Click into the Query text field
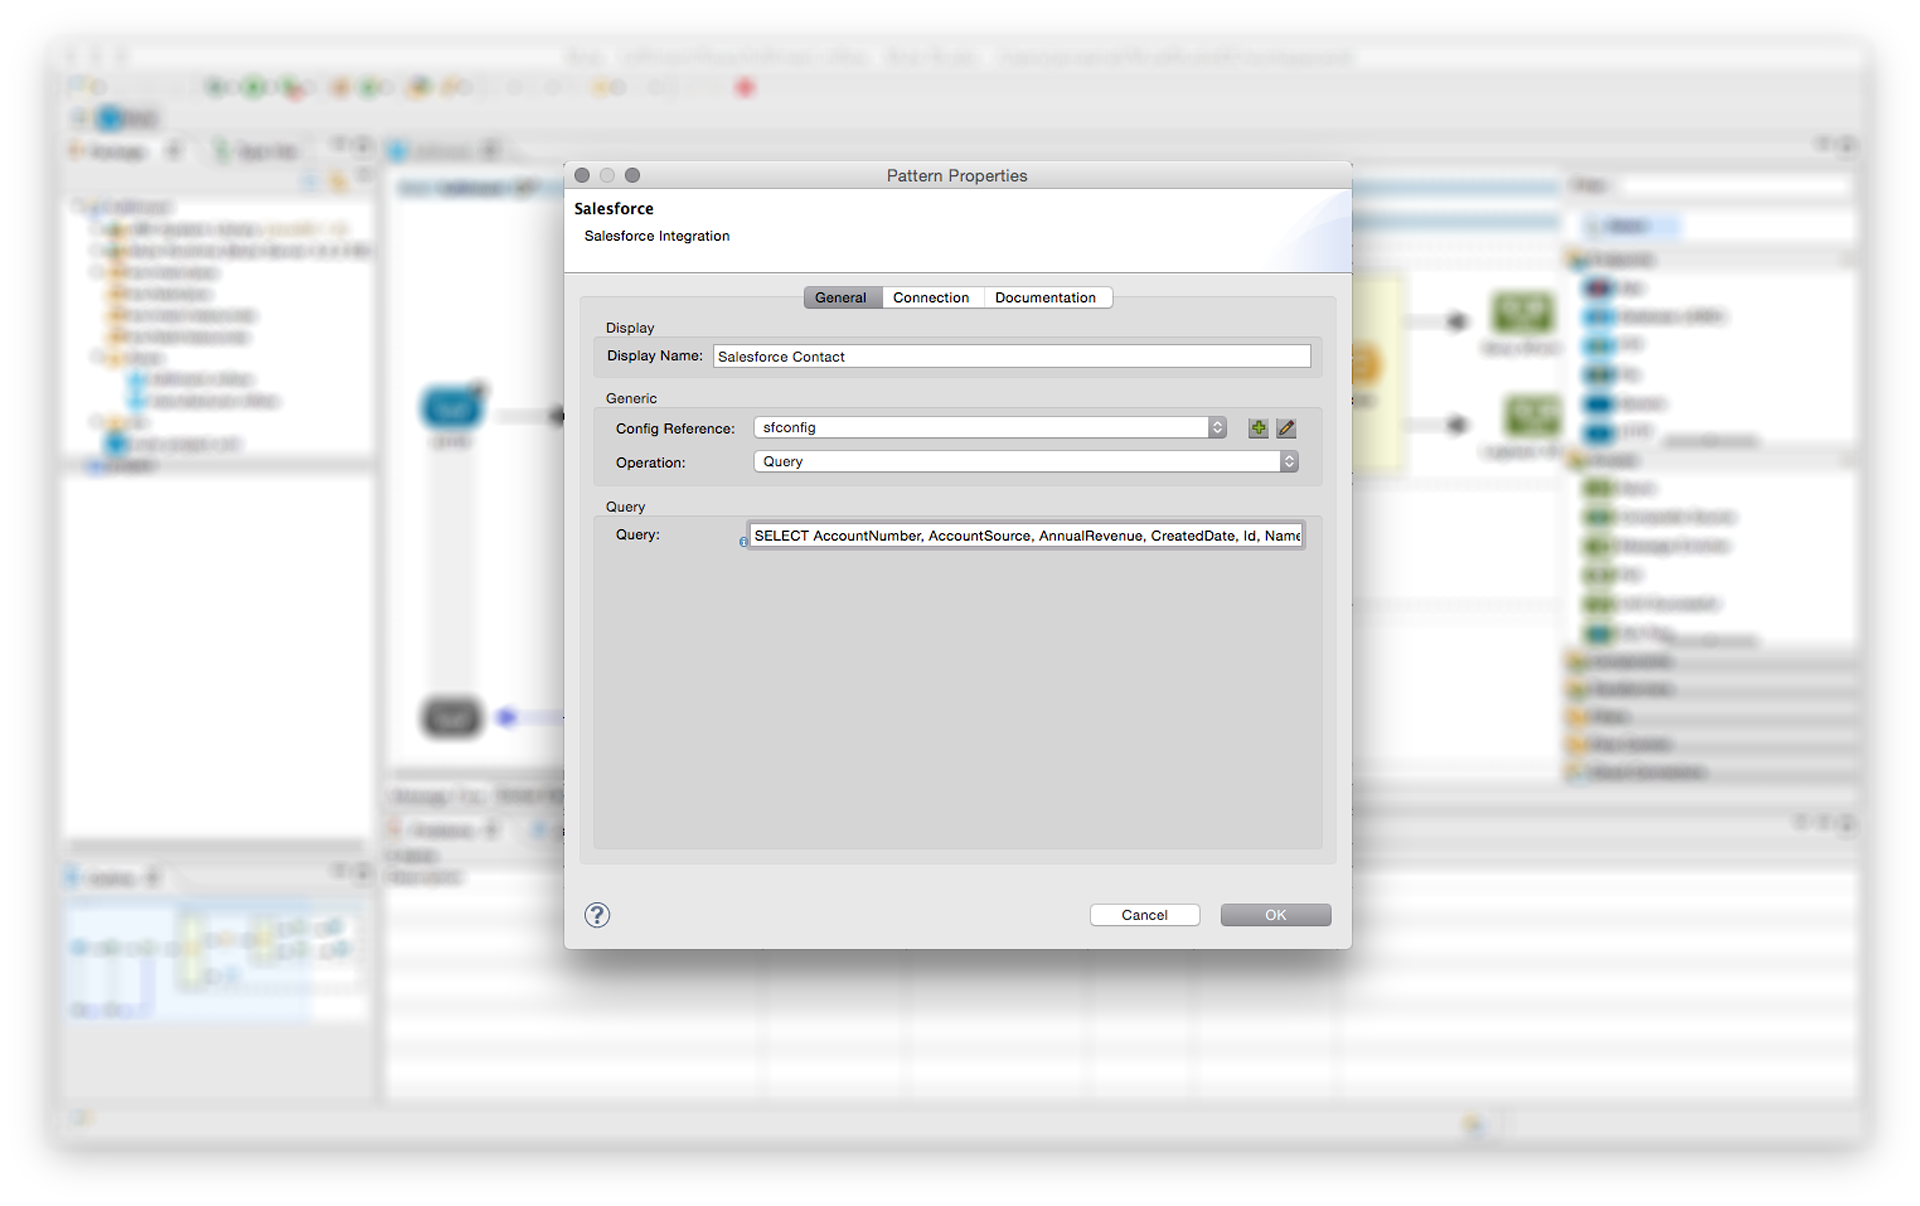This screenshot has height=1206, width=1920. point(1026,535)
